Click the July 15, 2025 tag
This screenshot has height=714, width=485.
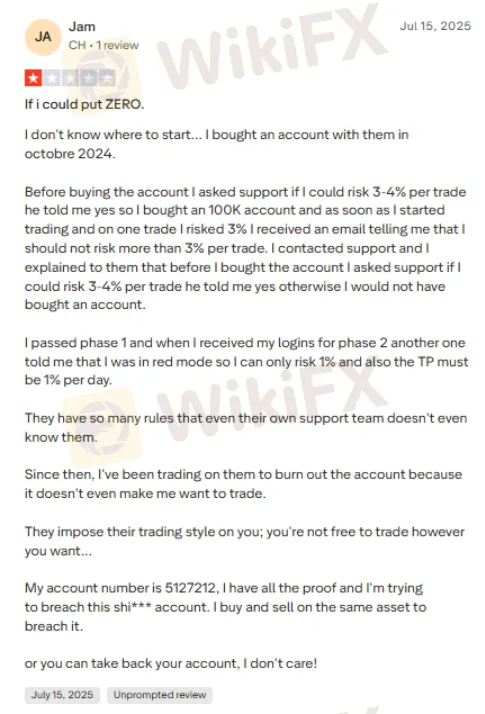[62, 695]
